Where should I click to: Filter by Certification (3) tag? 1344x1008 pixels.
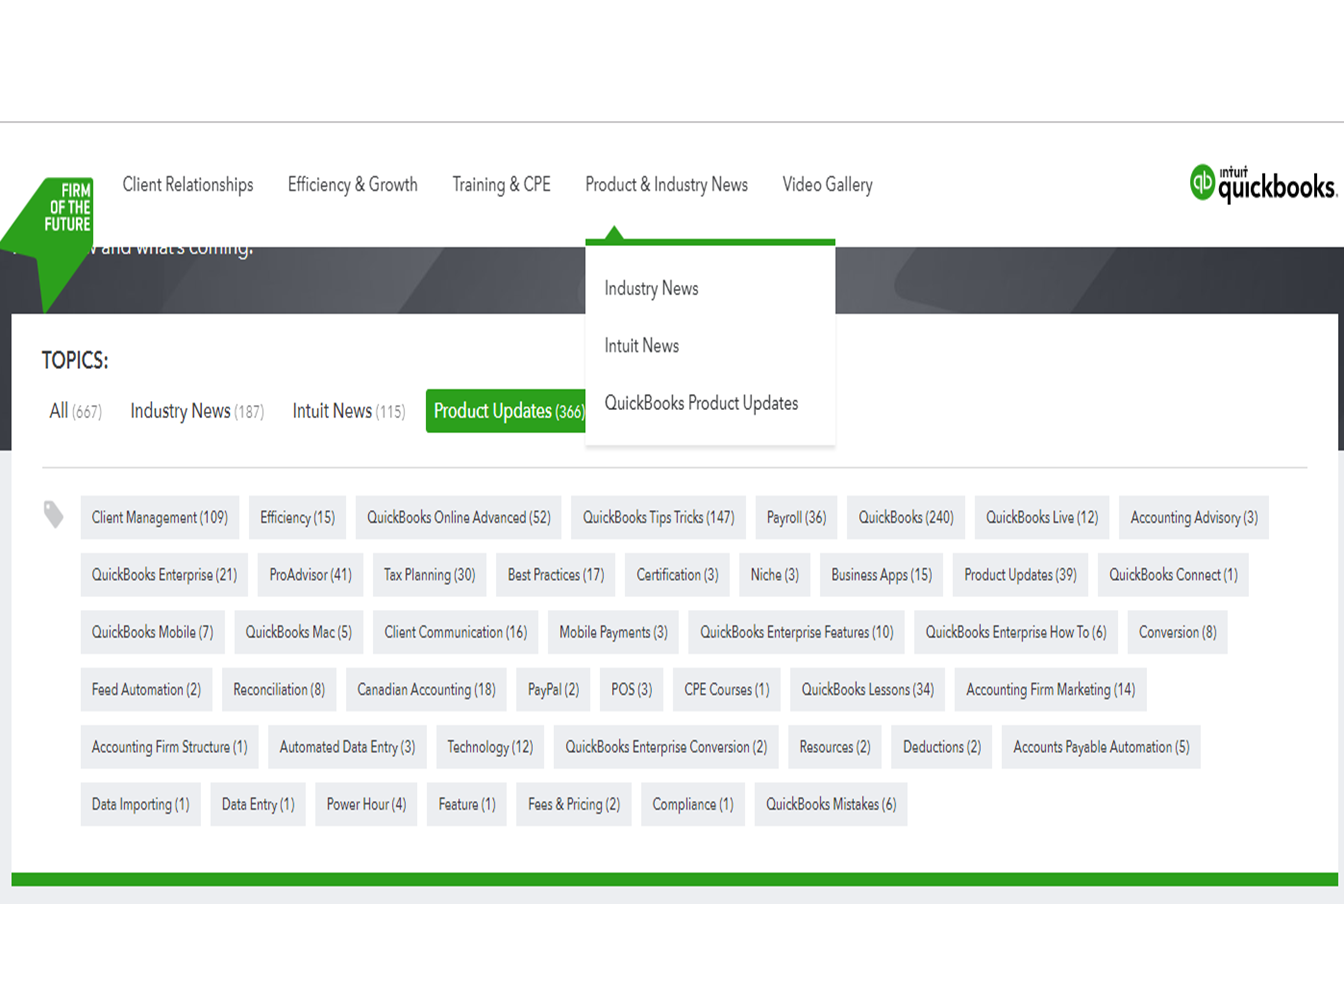tap(678, 575)
